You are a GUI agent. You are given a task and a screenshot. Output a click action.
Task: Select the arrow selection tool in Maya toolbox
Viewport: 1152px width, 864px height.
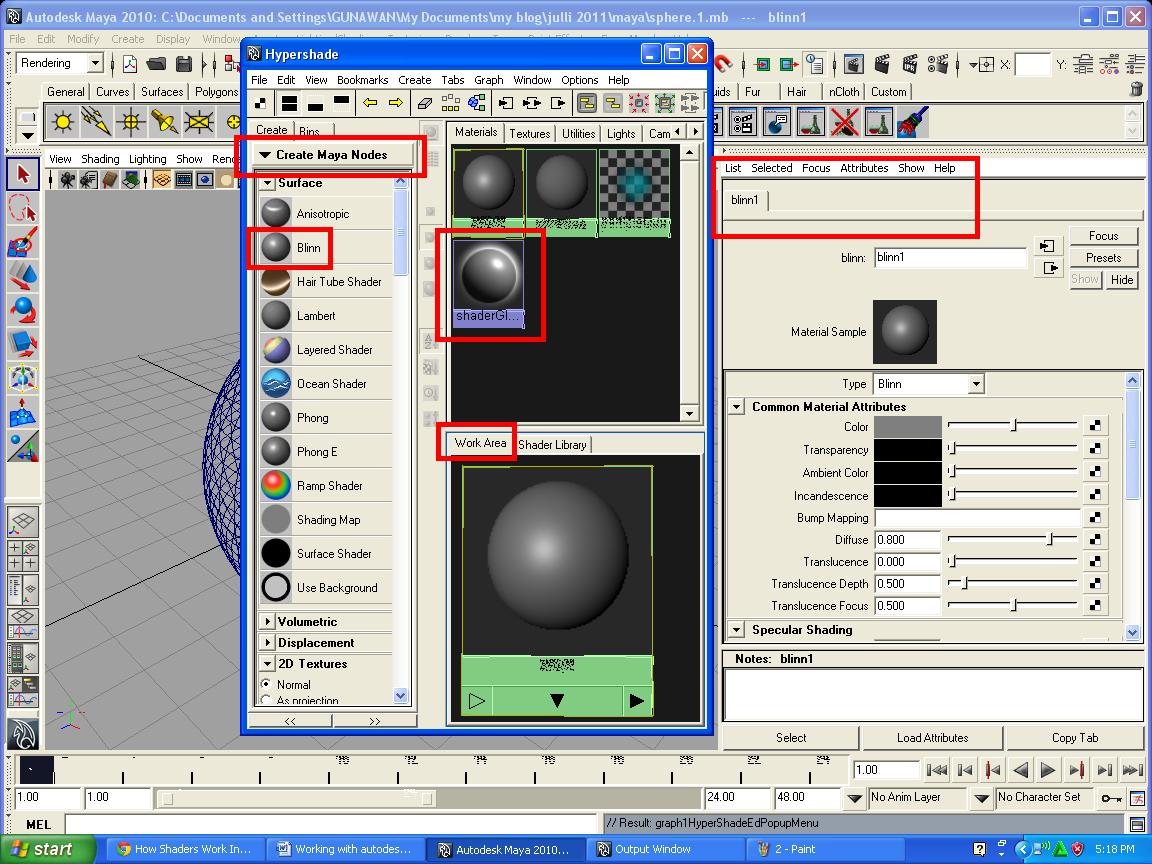pyautogui.click(x=23, y=173)
